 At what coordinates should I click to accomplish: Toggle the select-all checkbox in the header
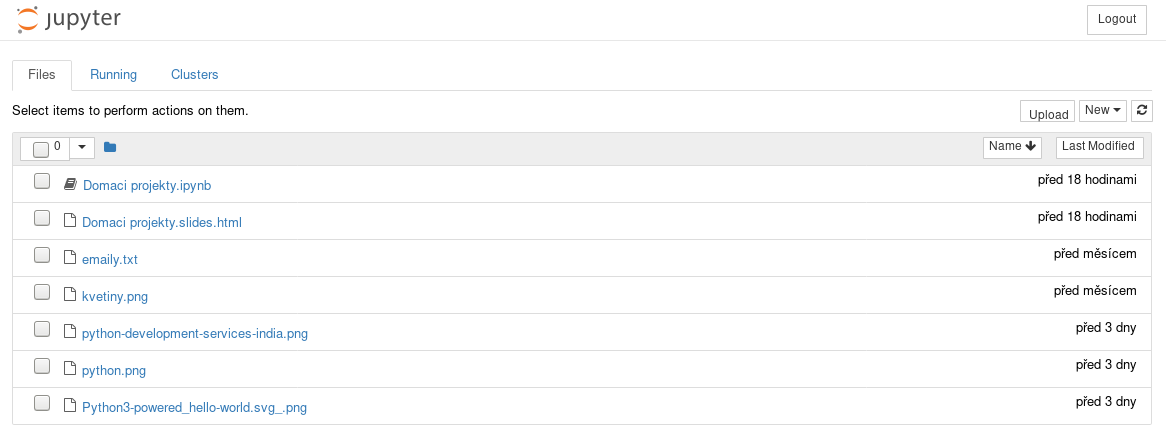41,149
